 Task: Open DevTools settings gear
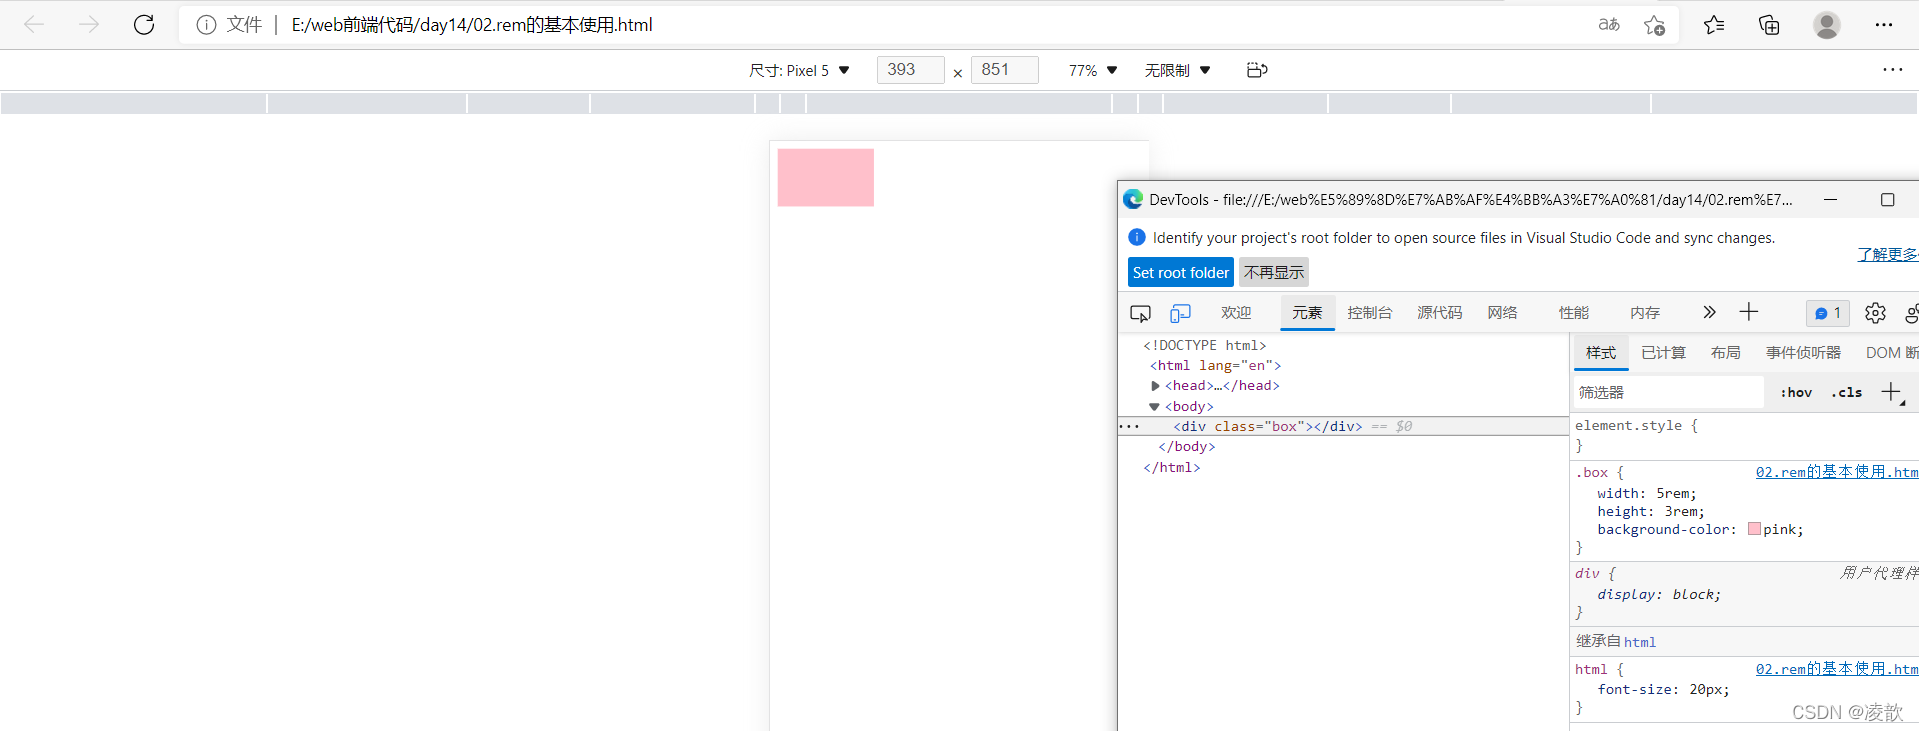(x=1875, y=313)
